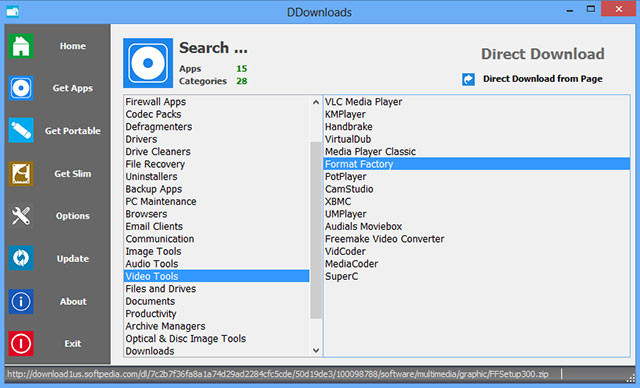Image resolution: width=640 pixels, height=388 pixels.
Task: Select Defragmenters category
Action: coord(217,126)
